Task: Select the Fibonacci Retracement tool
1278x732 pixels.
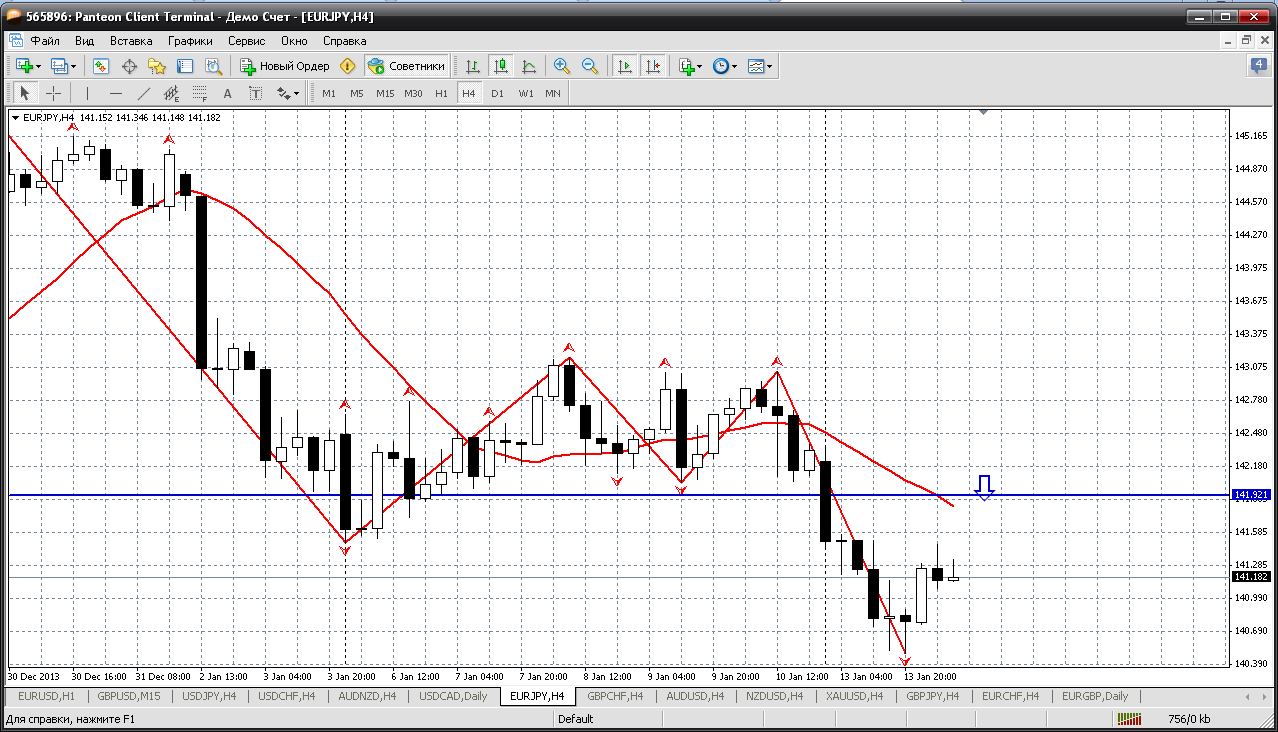Action: (200, 93)
